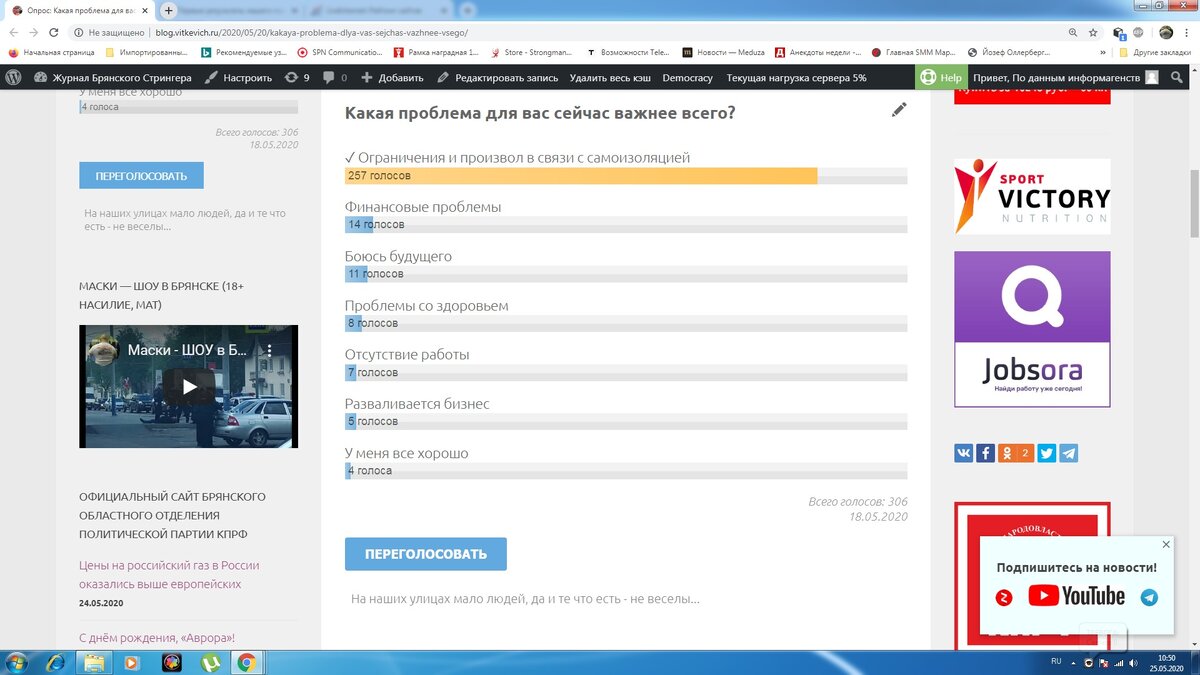Open the Начальная страница bookmark
This screenshot has height=675, width=1200.
[52, 52]
